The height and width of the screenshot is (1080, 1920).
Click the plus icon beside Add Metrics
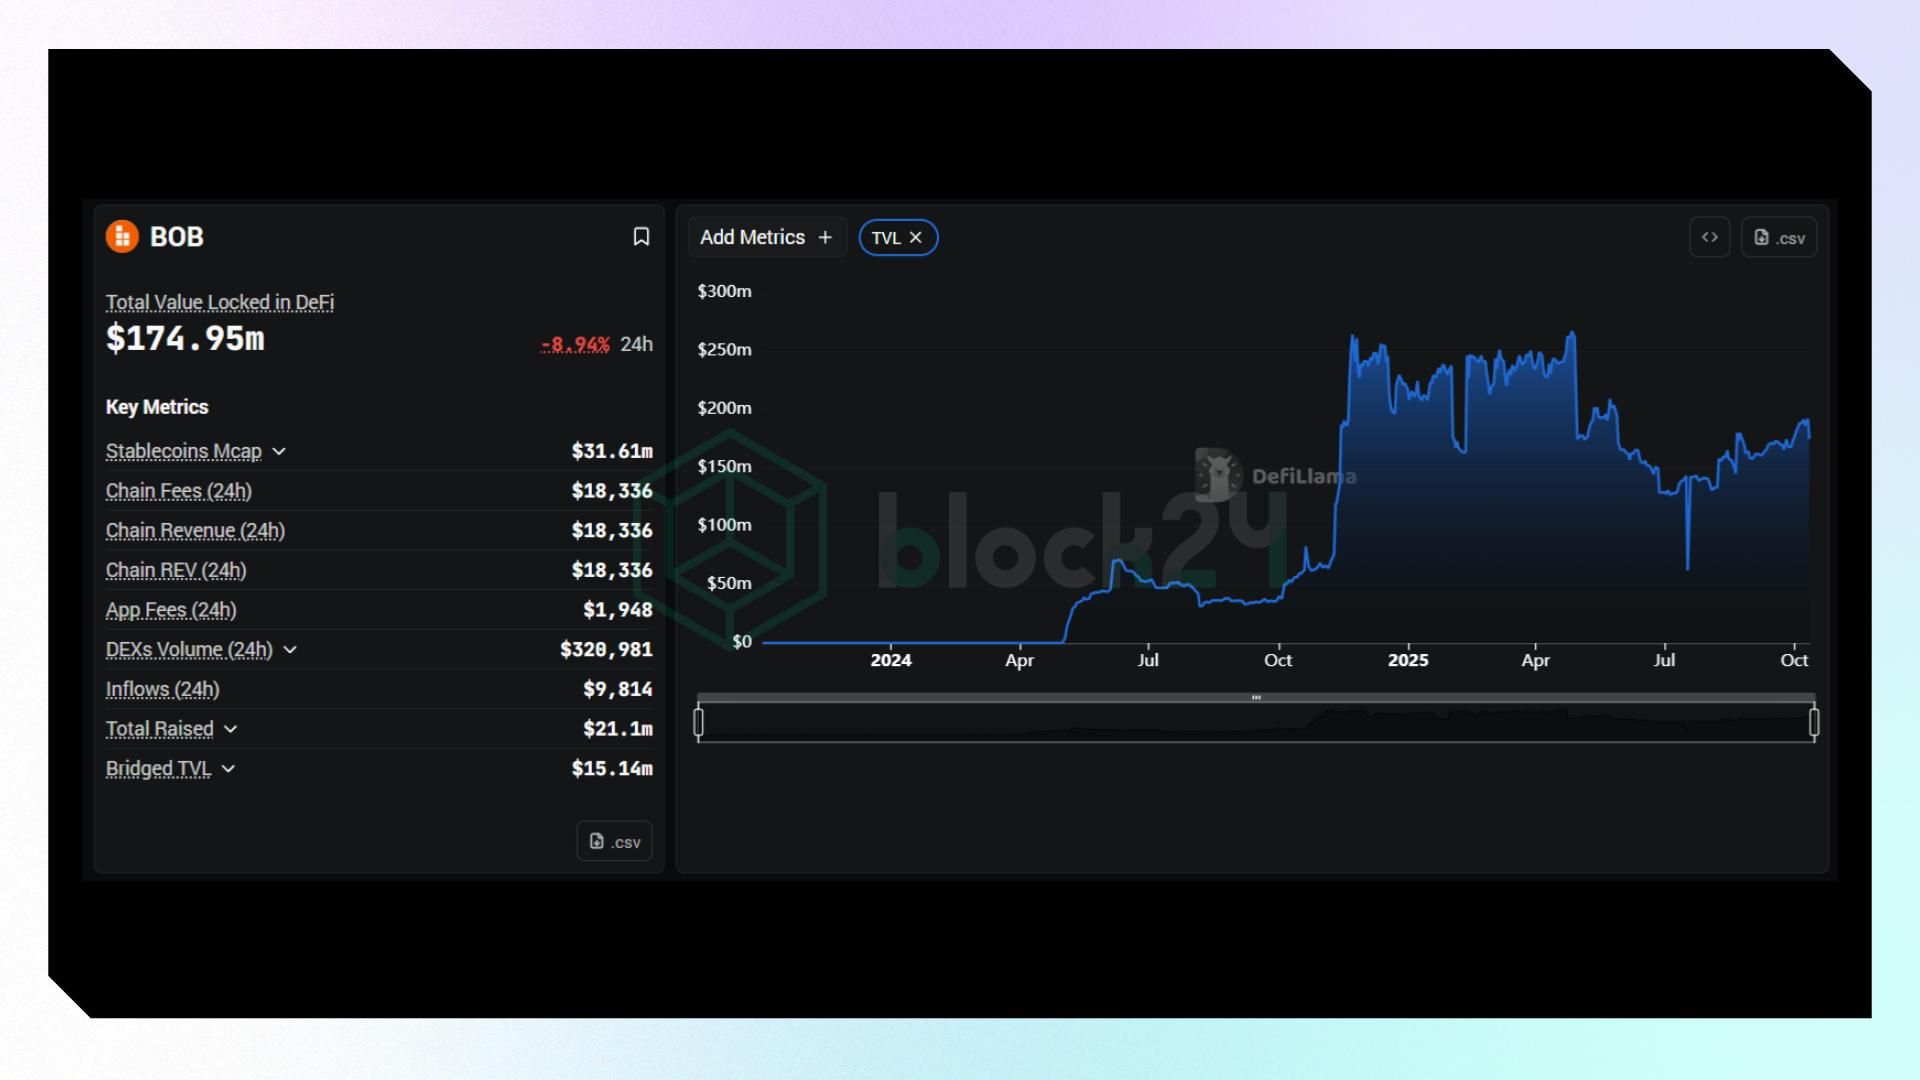pyautogui.click(x=825, y=238)
